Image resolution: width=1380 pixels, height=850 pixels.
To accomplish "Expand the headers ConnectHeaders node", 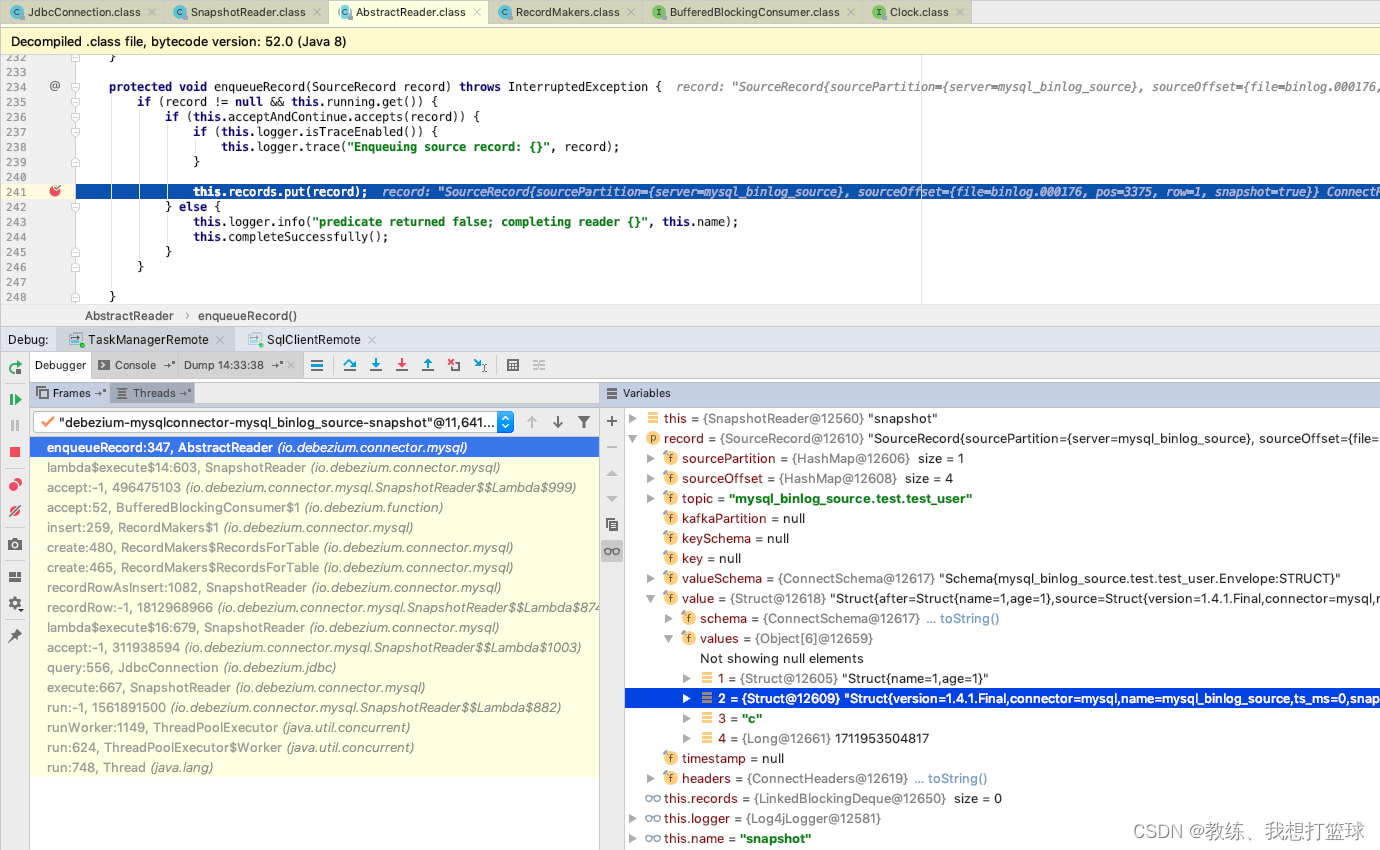I will pyautogui.click(x=651, y=778).
